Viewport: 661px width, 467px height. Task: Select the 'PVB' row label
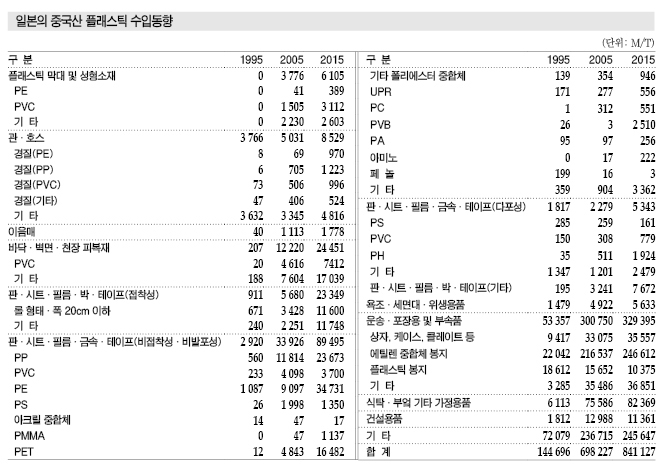click(380, 123)
